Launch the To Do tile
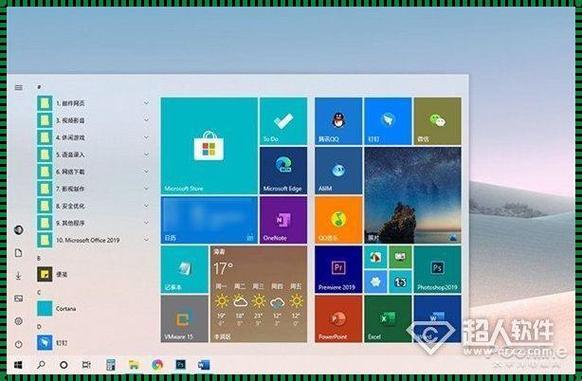This screenshot has height=381, width=582. (283, 121)
